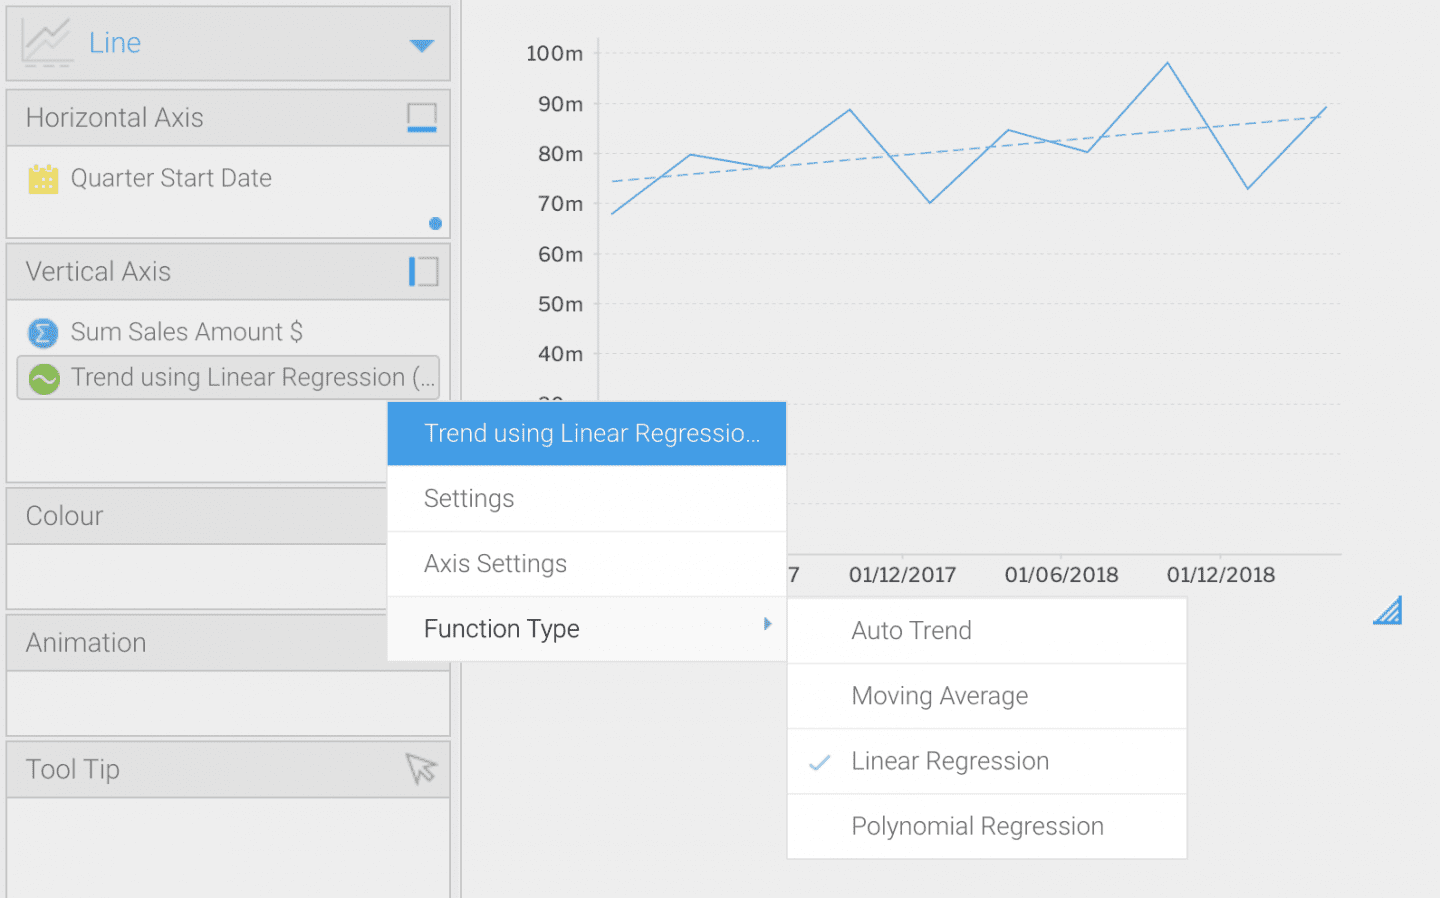Click the Tool Tip cursor icon
Screen dimensions: 1440x898
(421, 769)
